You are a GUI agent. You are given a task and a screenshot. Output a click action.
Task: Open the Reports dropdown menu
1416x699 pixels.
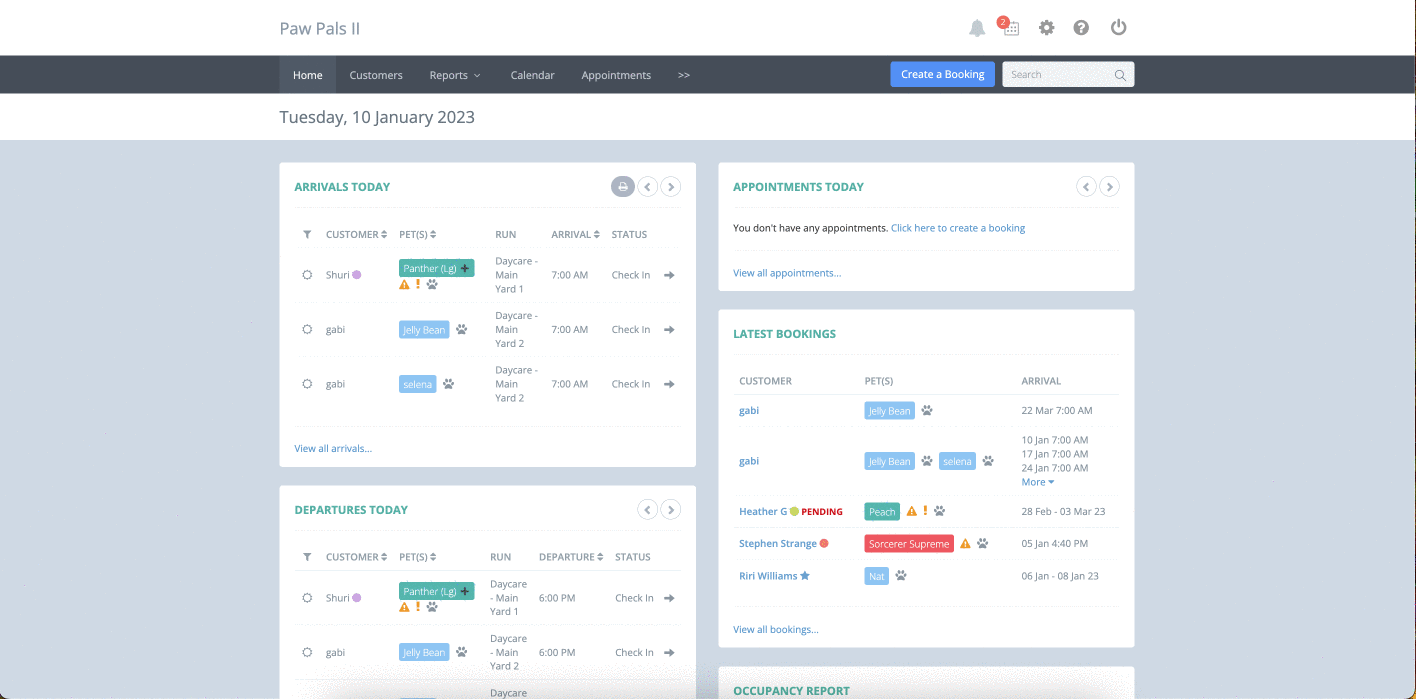coord(455,75)
